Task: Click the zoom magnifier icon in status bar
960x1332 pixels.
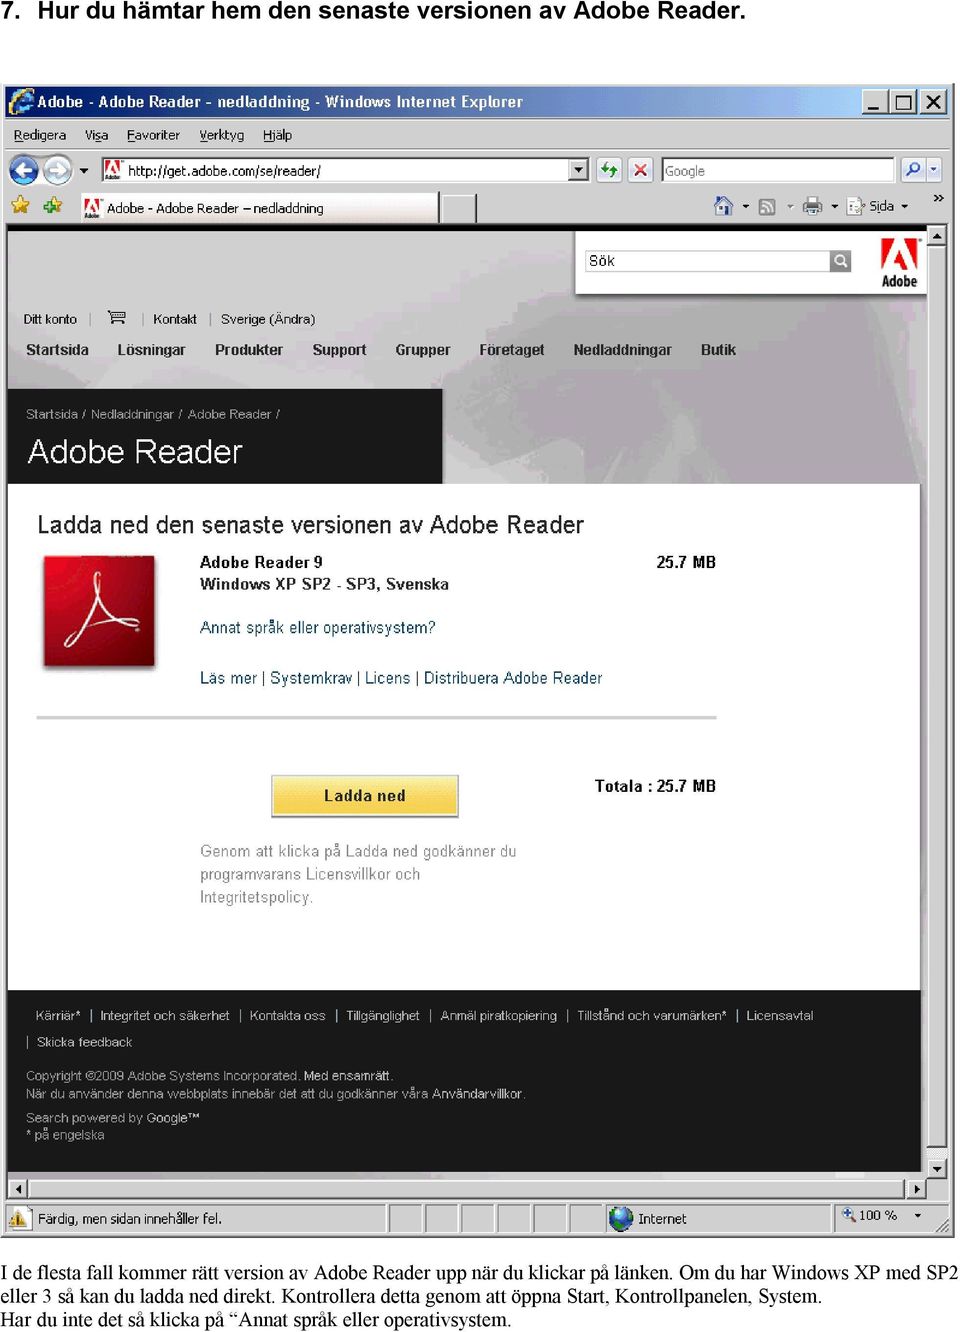Action: (x=848, y=1215)
